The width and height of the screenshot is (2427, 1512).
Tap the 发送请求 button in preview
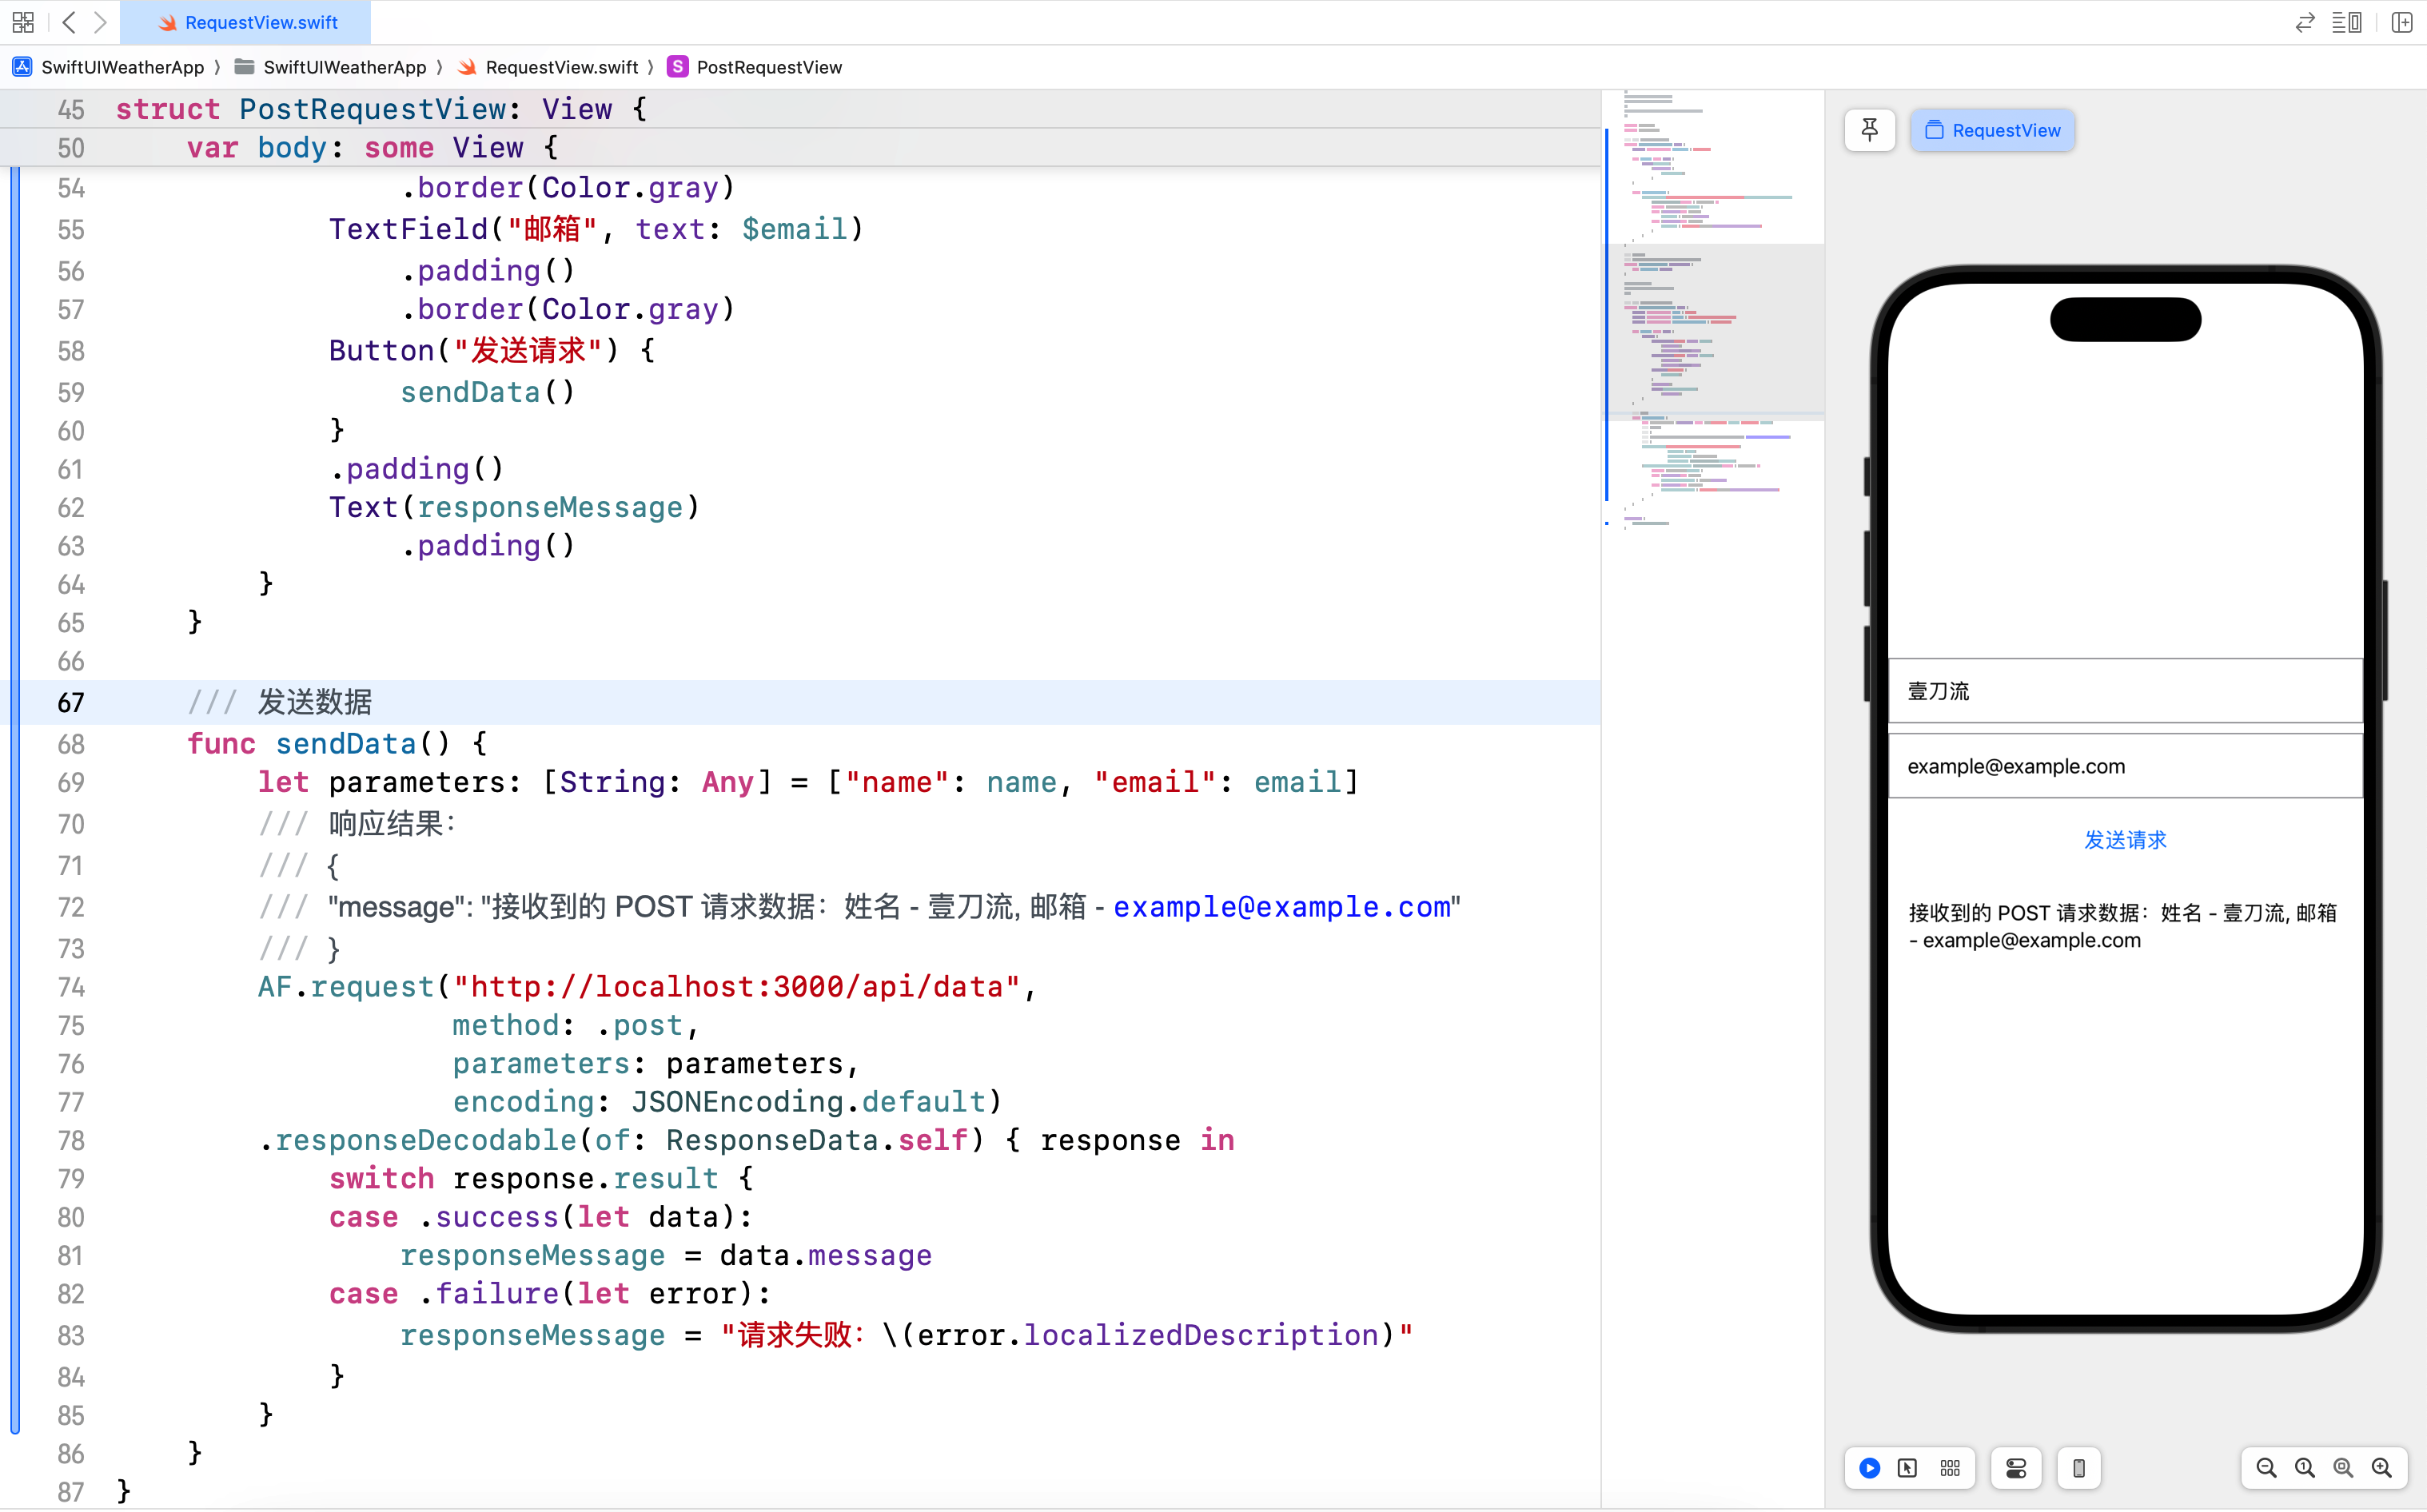point(2126,840)
